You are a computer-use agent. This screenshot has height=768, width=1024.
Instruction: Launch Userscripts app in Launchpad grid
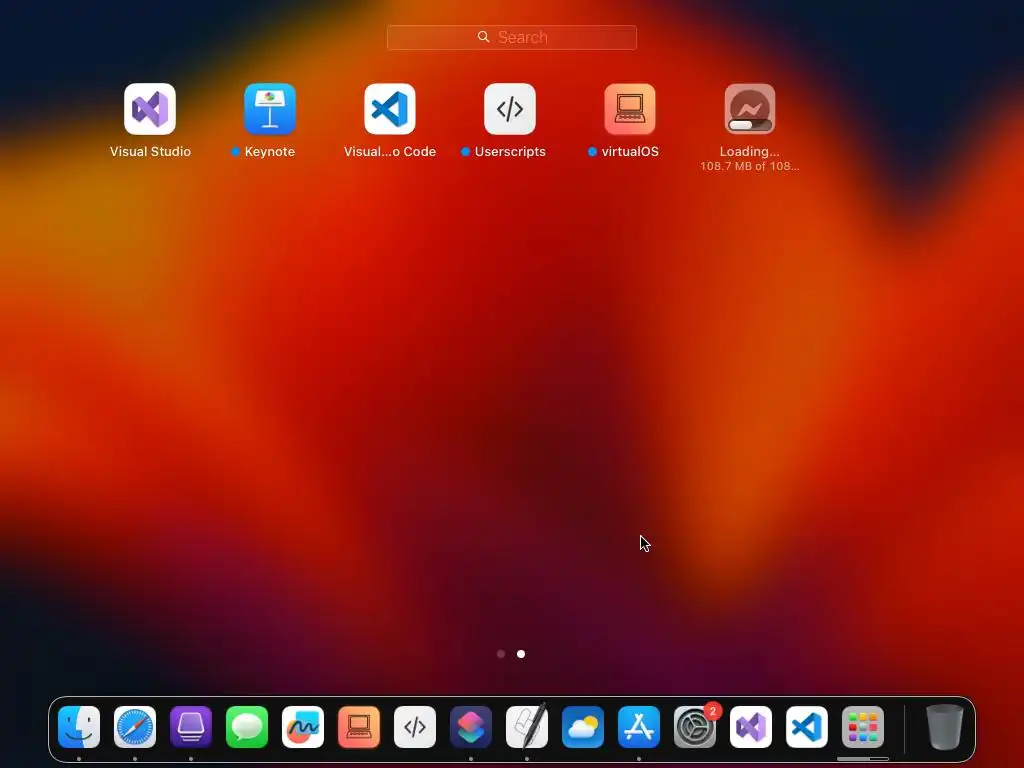pyautogui.click(x=510, y=109)
